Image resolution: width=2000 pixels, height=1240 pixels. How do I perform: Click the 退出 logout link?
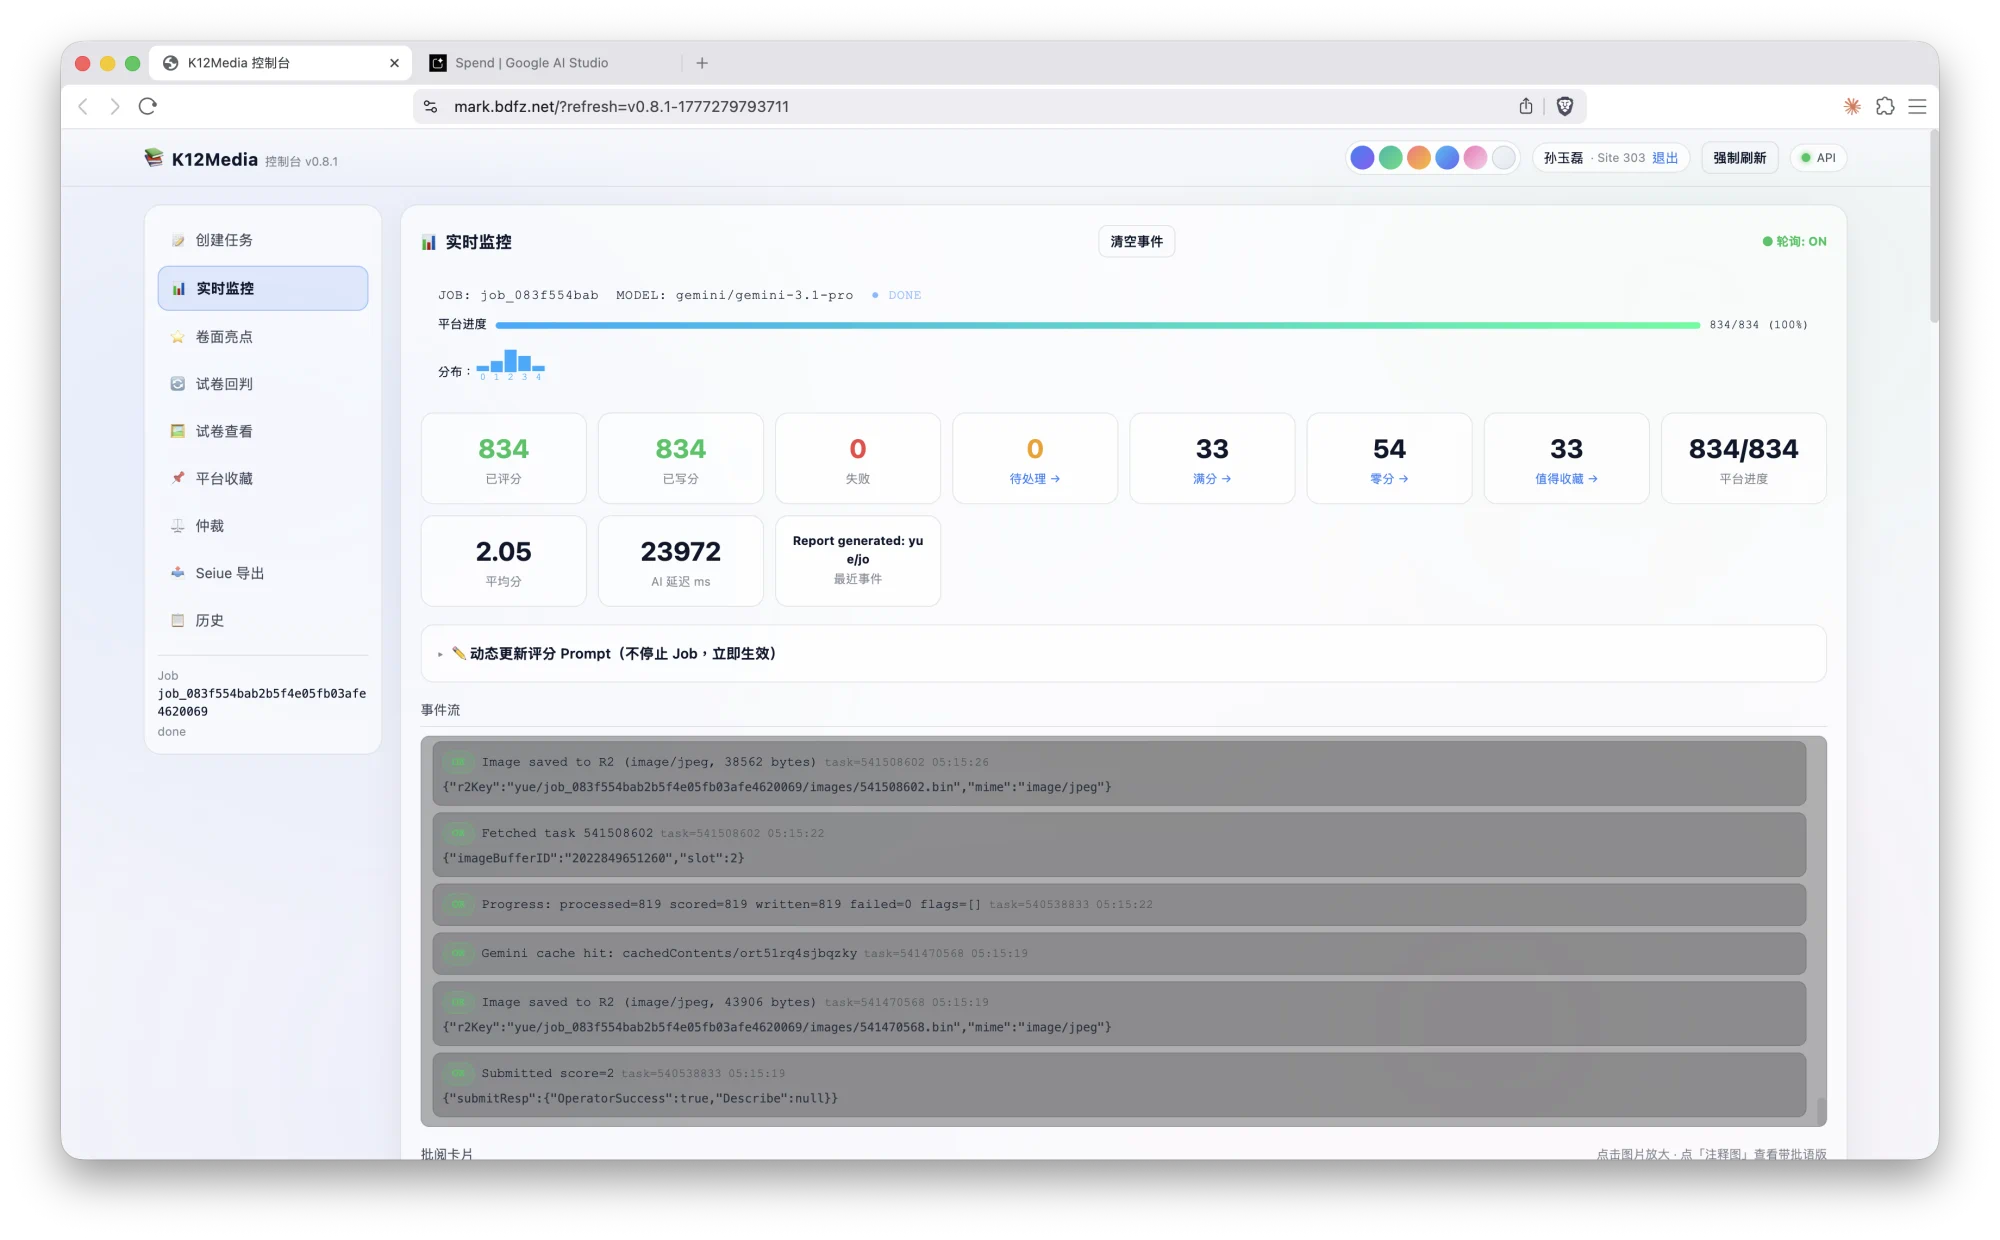1665,158
